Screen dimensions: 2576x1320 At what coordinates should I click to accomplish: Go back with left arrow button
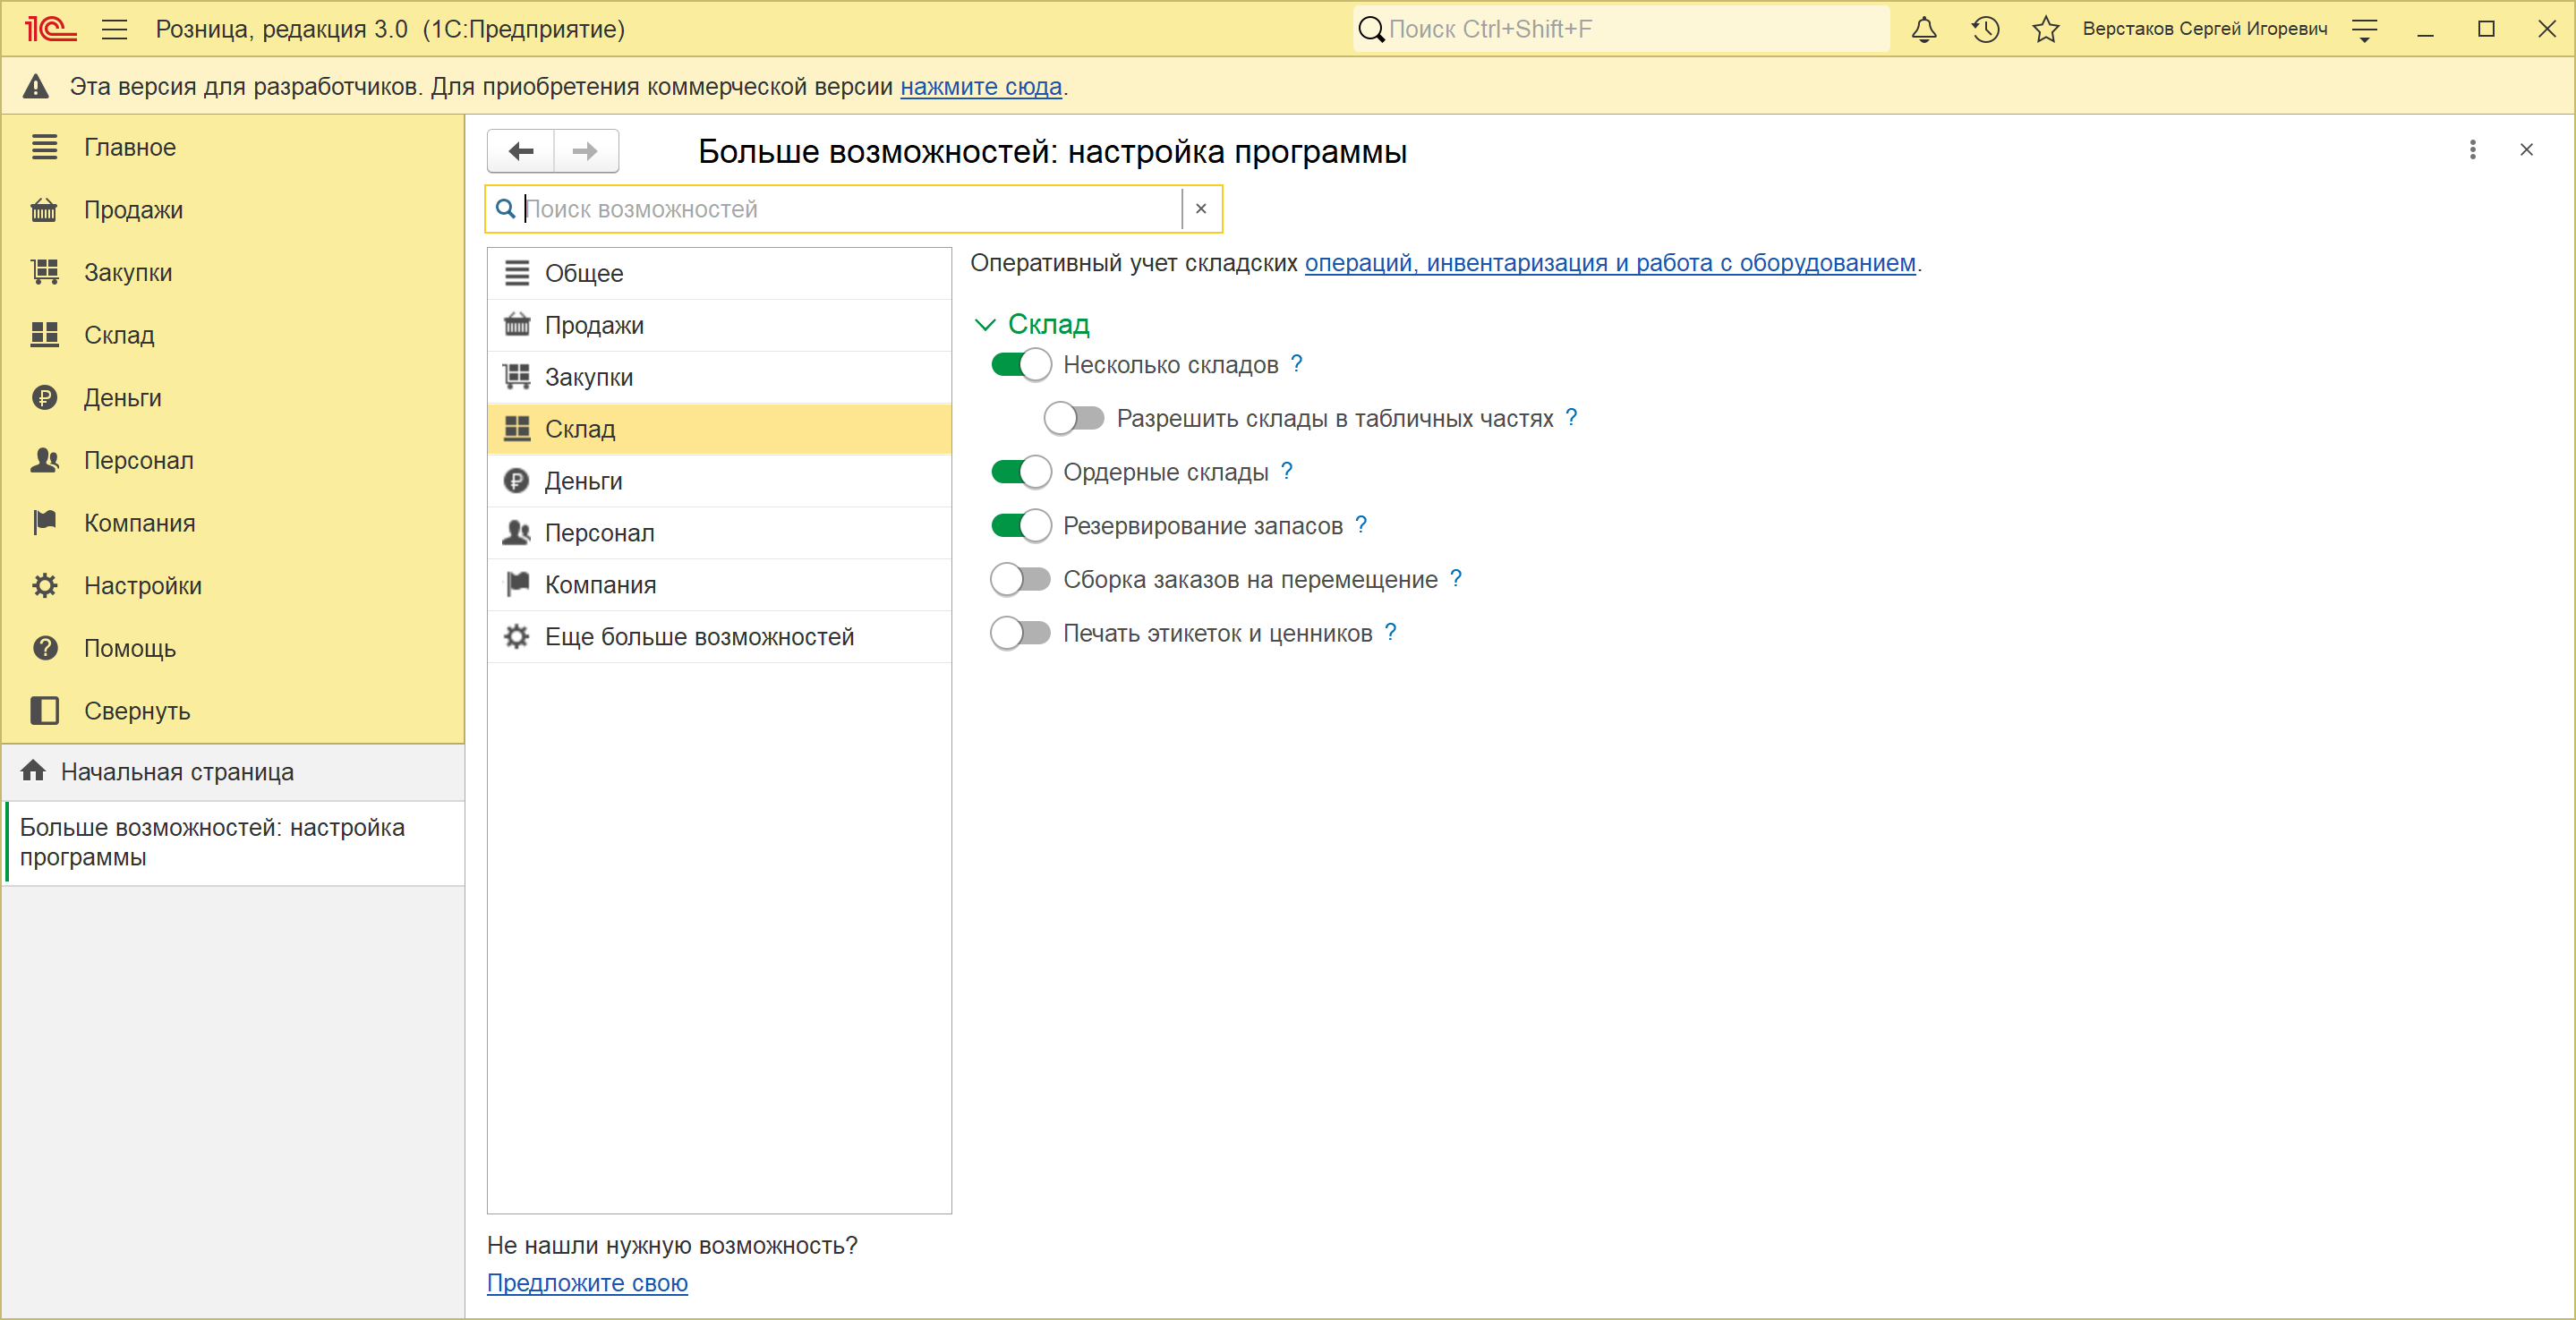point(521,151)
